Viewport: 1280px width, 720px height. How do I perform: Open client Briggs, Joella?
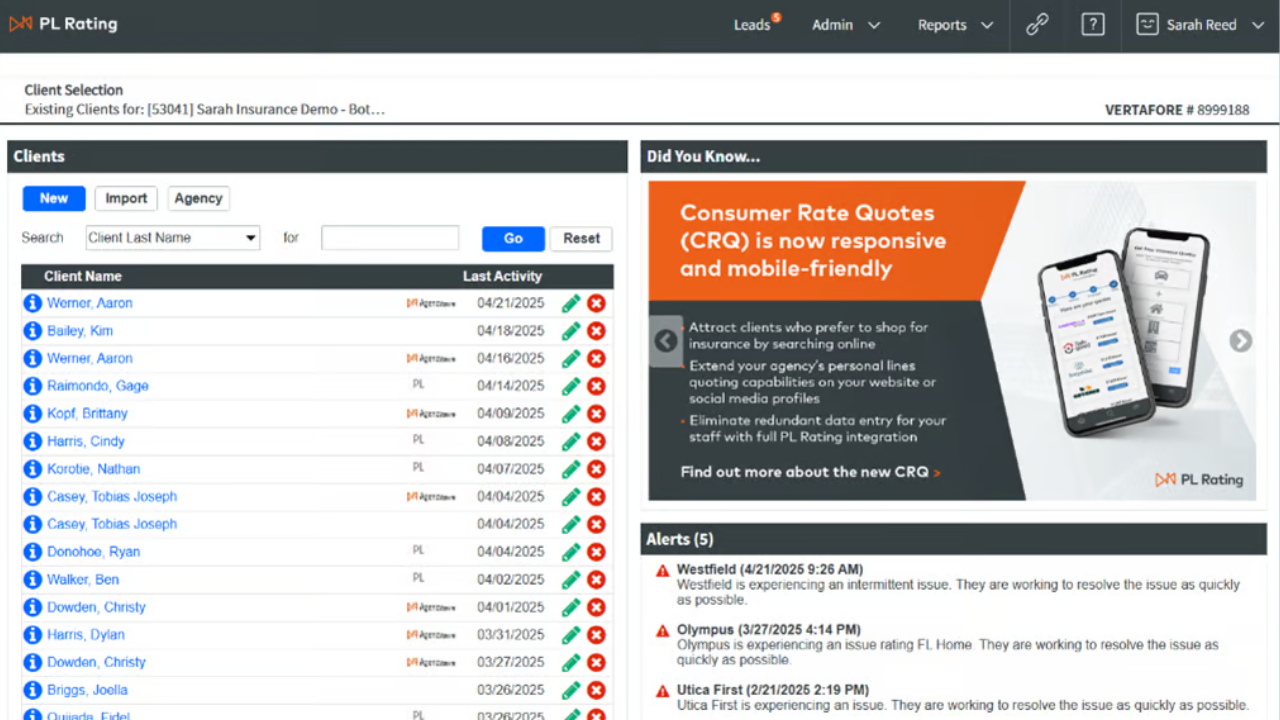(87, 690)
